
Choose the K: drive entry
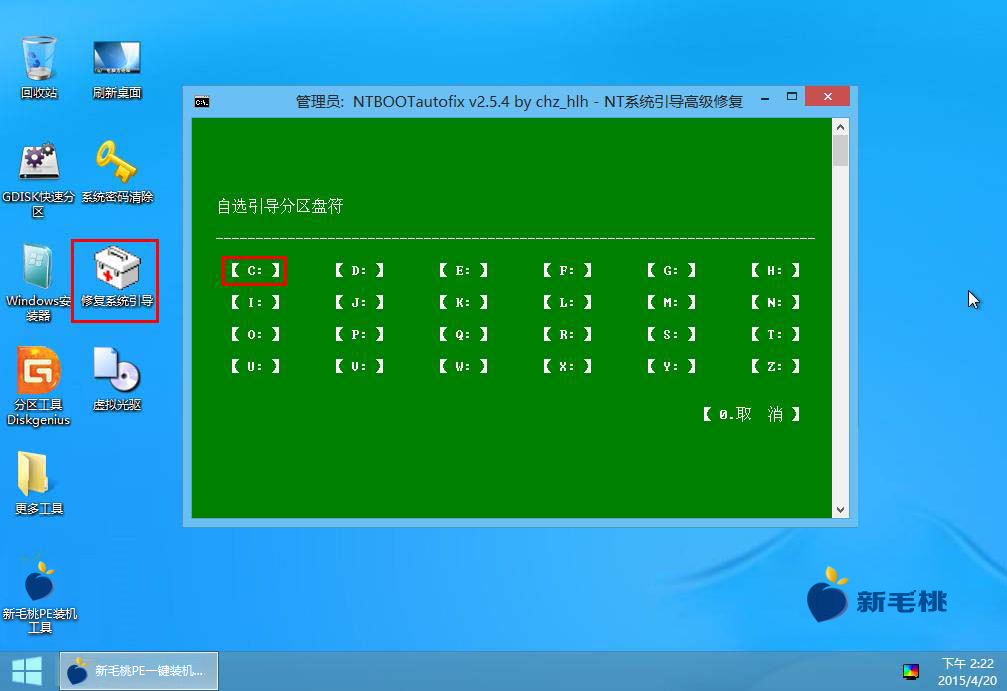pos(463,302)
